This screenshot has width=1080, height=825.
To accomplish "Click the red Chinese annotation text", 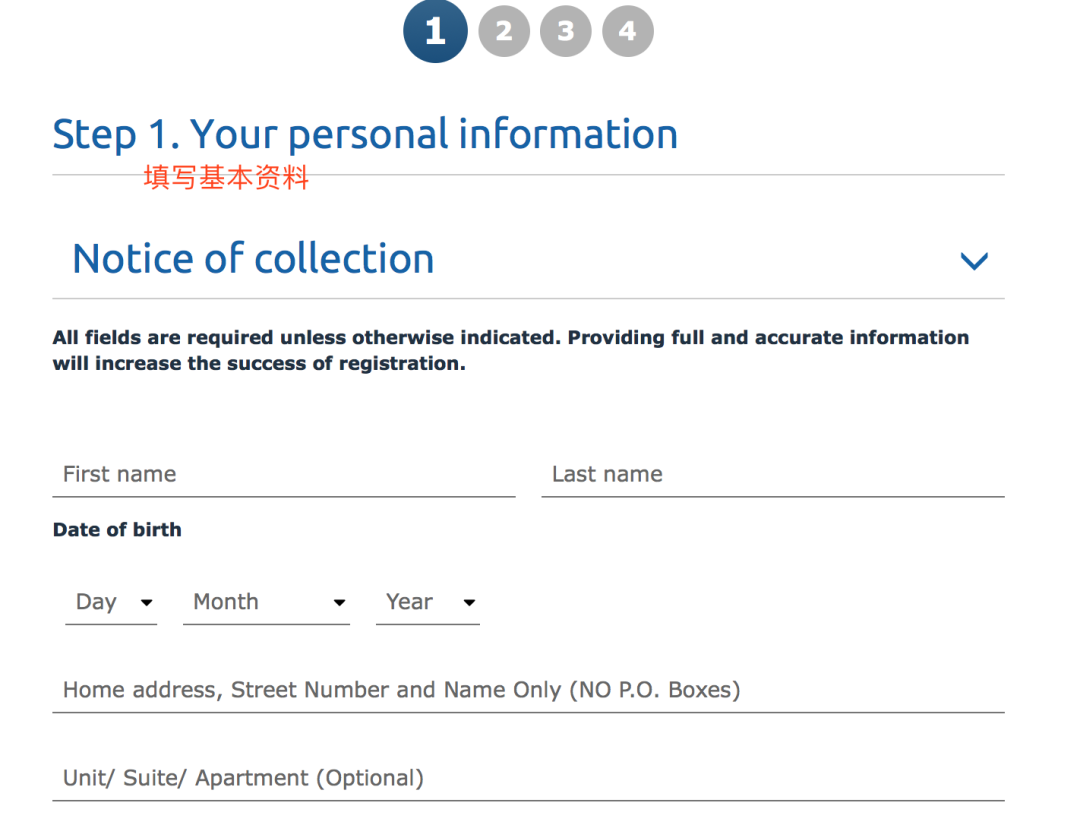I will coord(226,179).
